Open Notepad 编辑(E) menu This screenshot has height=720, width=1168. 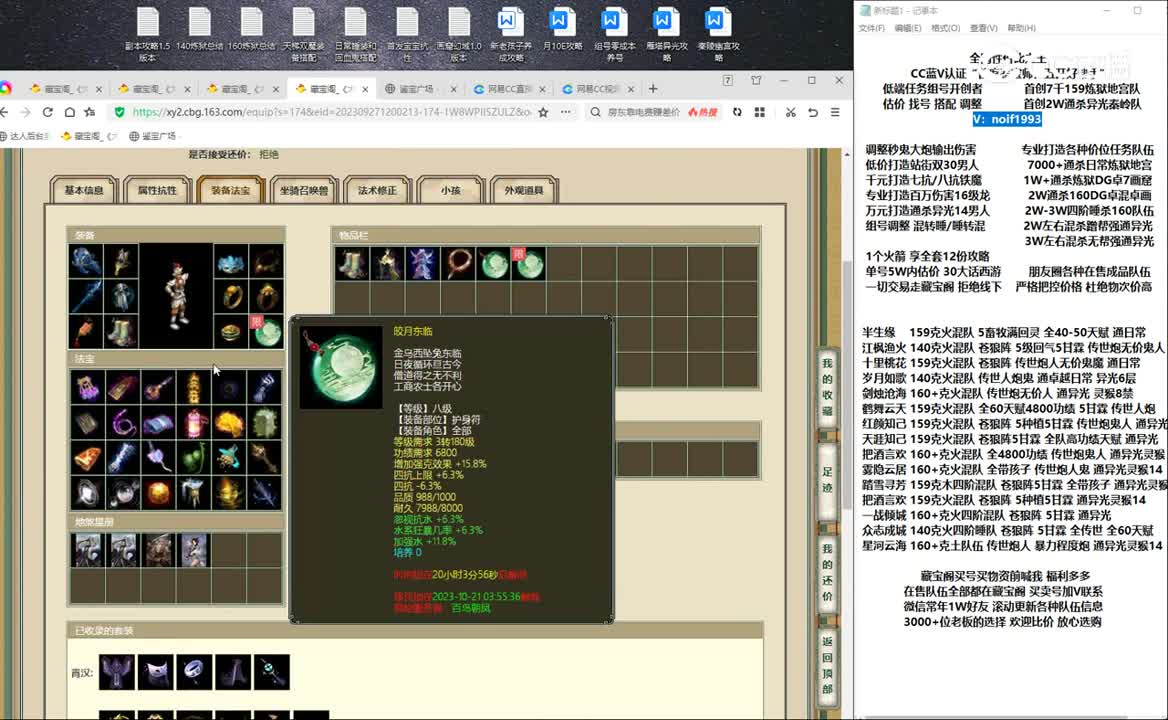tap(907, 28)
